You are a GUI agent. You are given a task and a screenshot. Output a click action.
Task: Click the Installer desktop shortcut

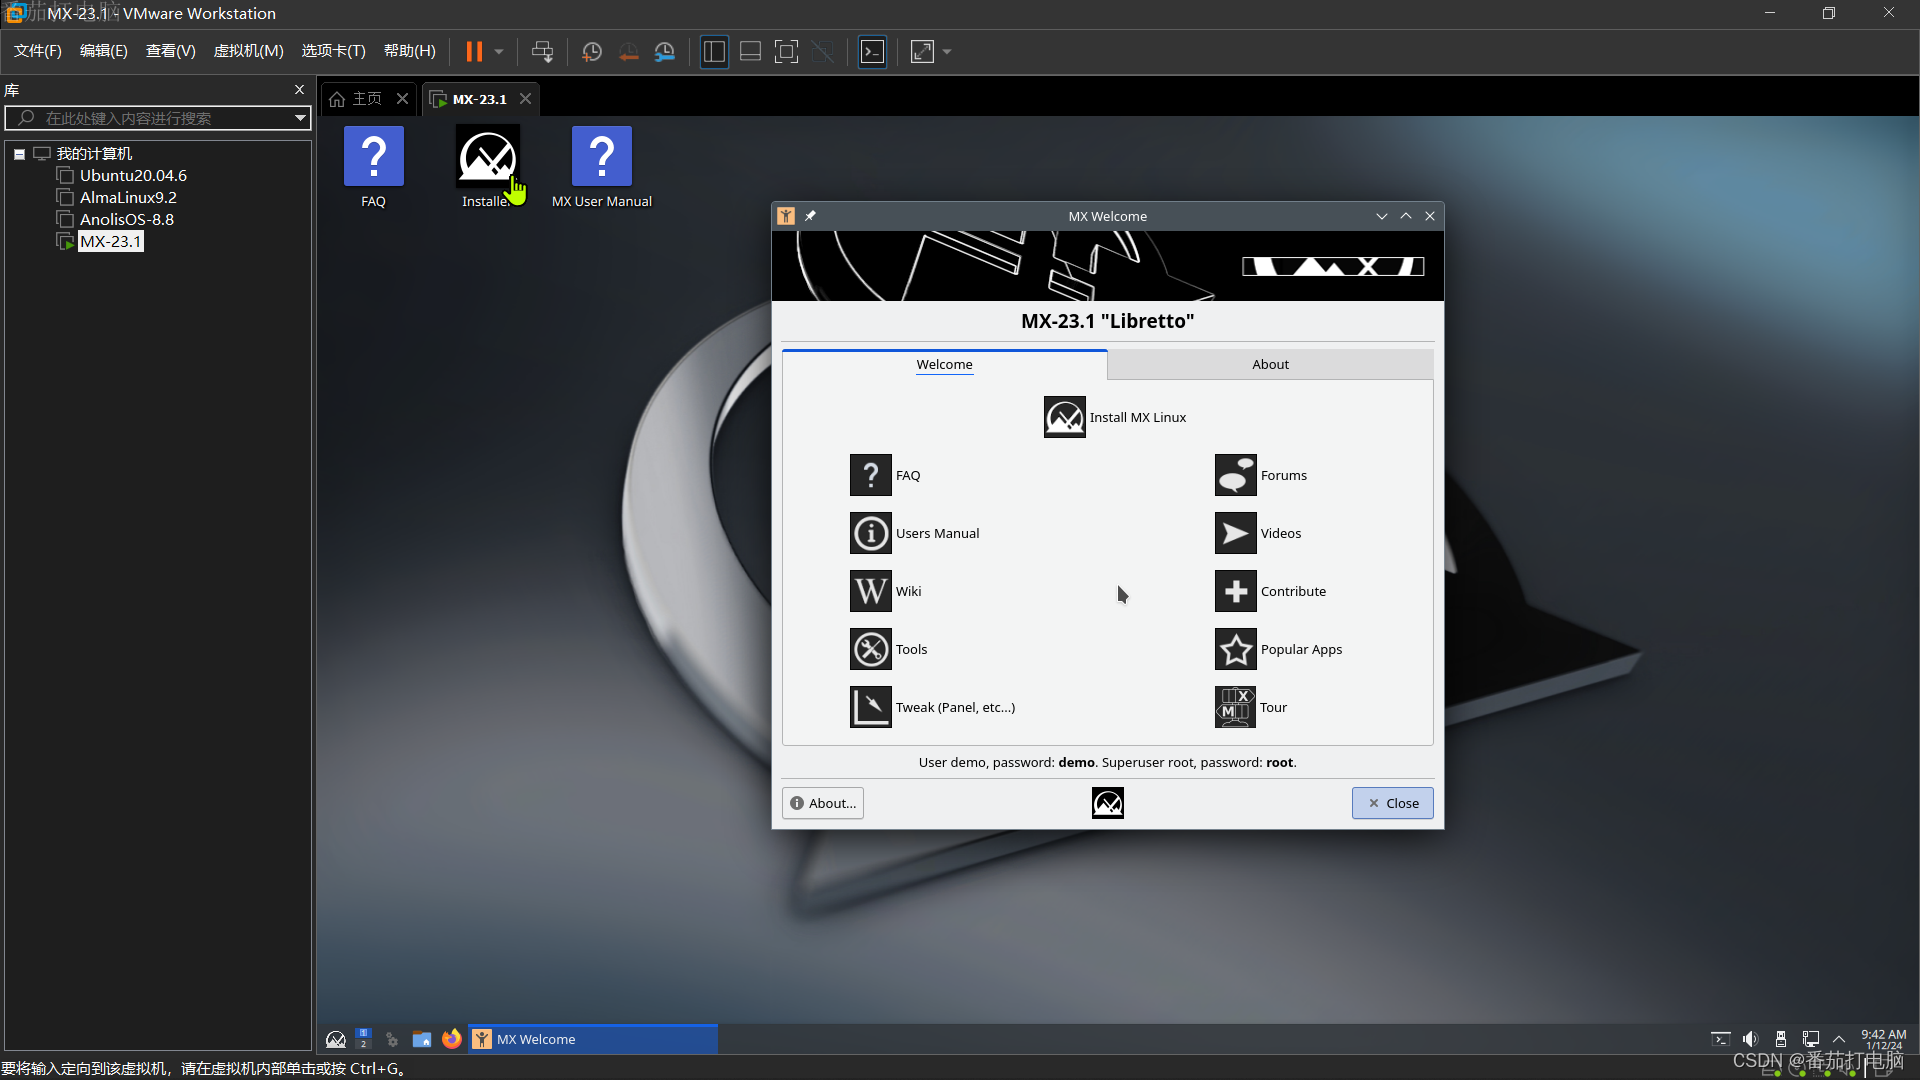(487, 166)
